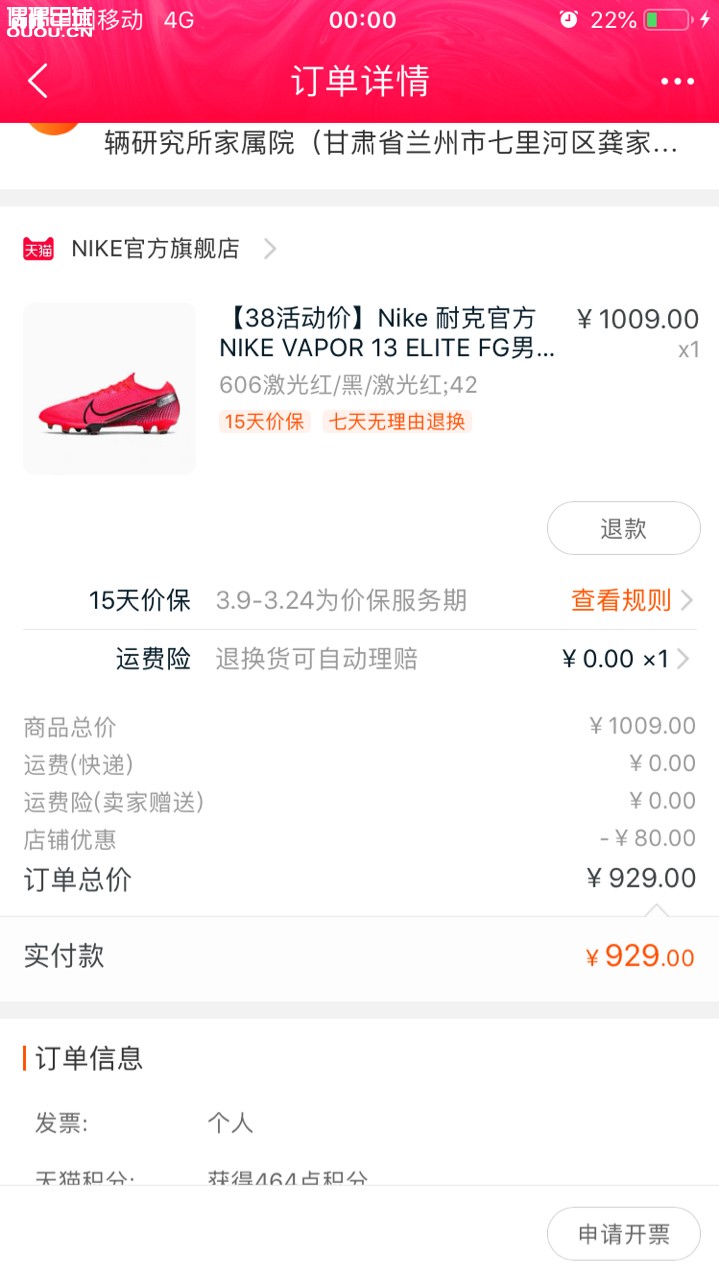Tap the 订单信息 section header
This screenshot has height=1280, width=719.
[89, 1058]
